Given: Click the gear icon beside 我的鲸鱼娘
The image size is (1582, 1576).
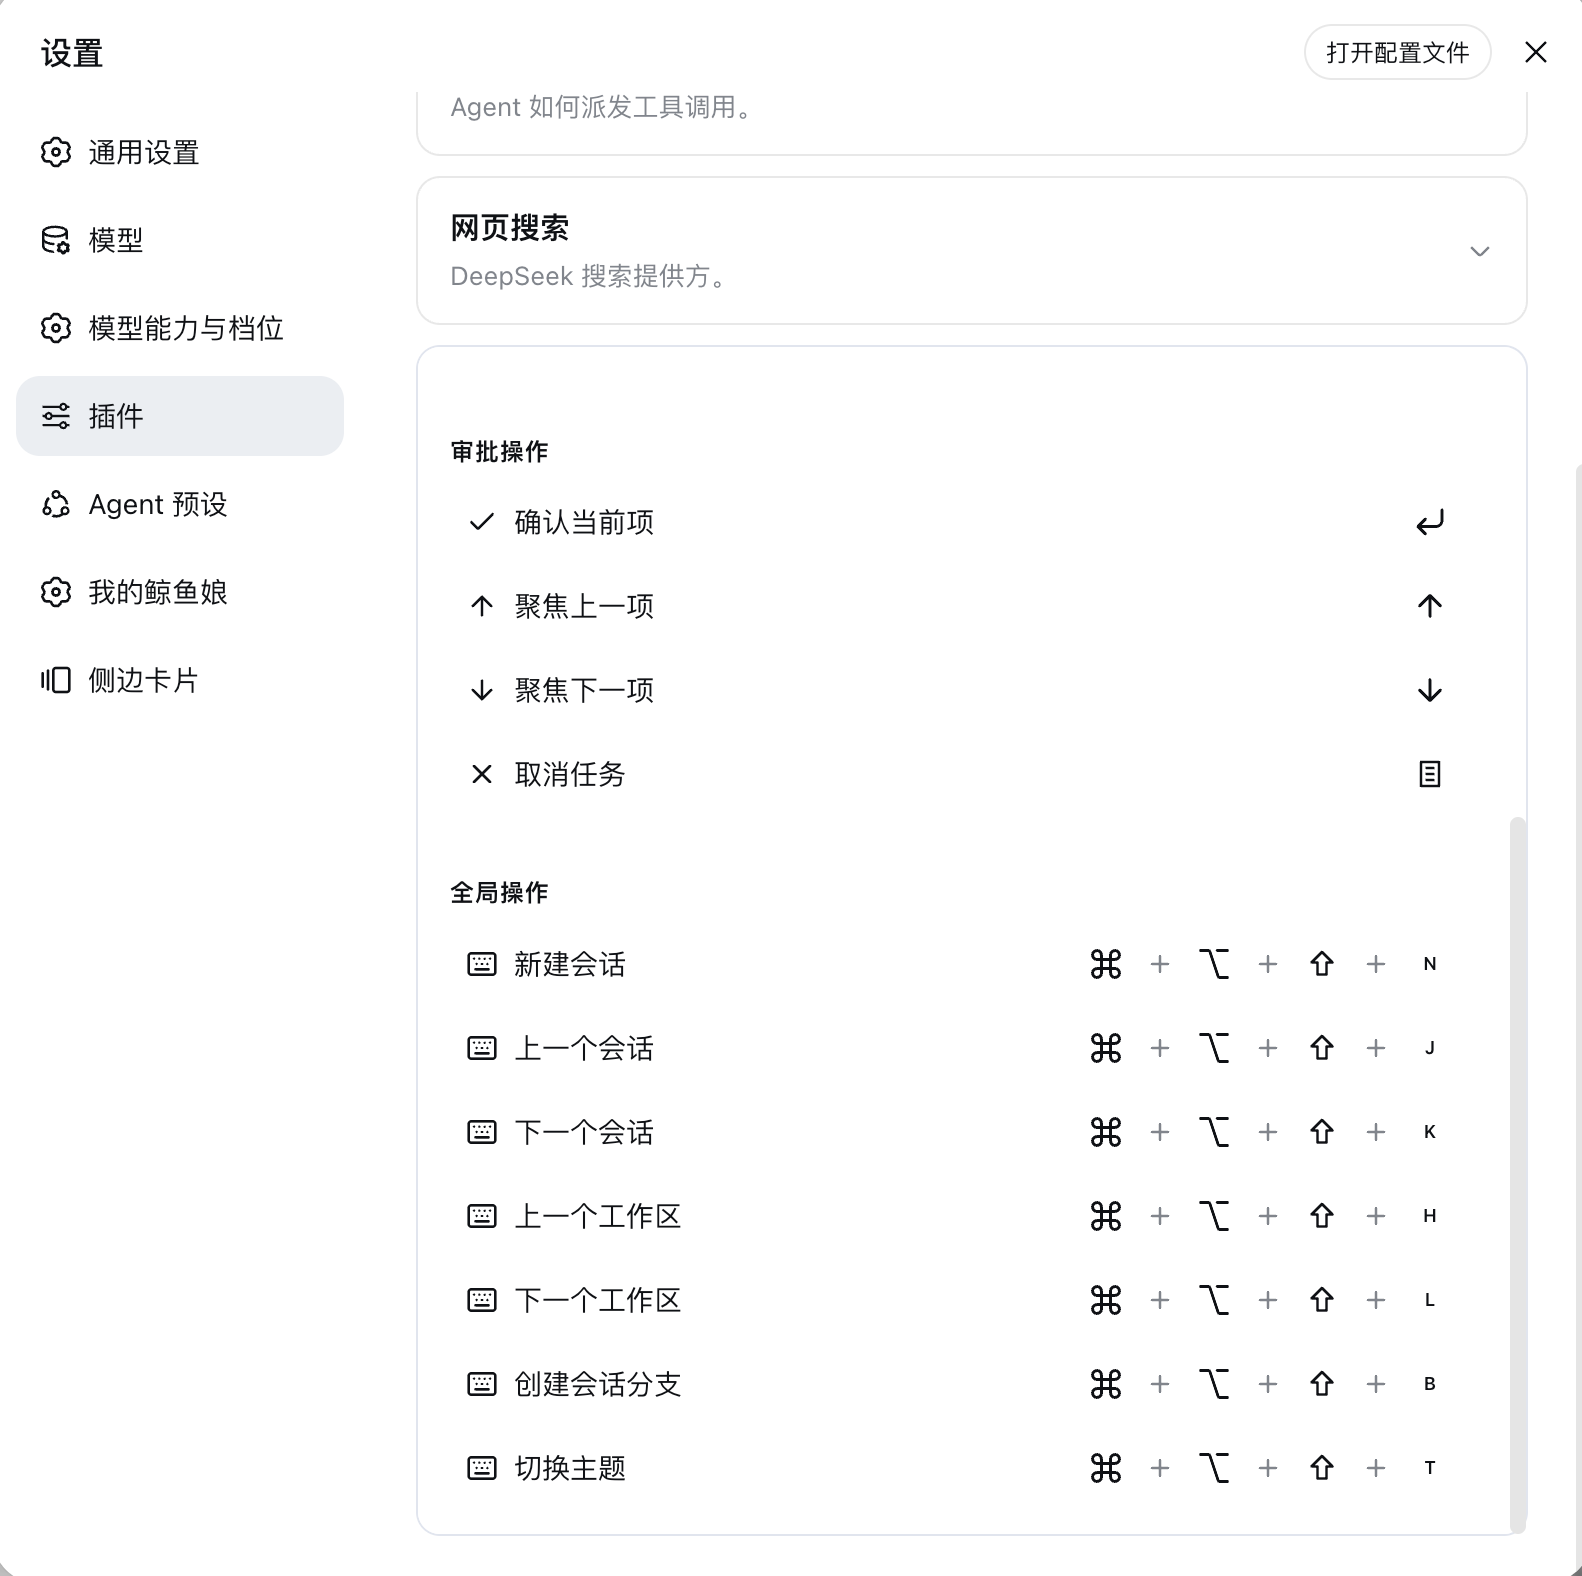Looking at the screenshot, I should coord(56,592).
